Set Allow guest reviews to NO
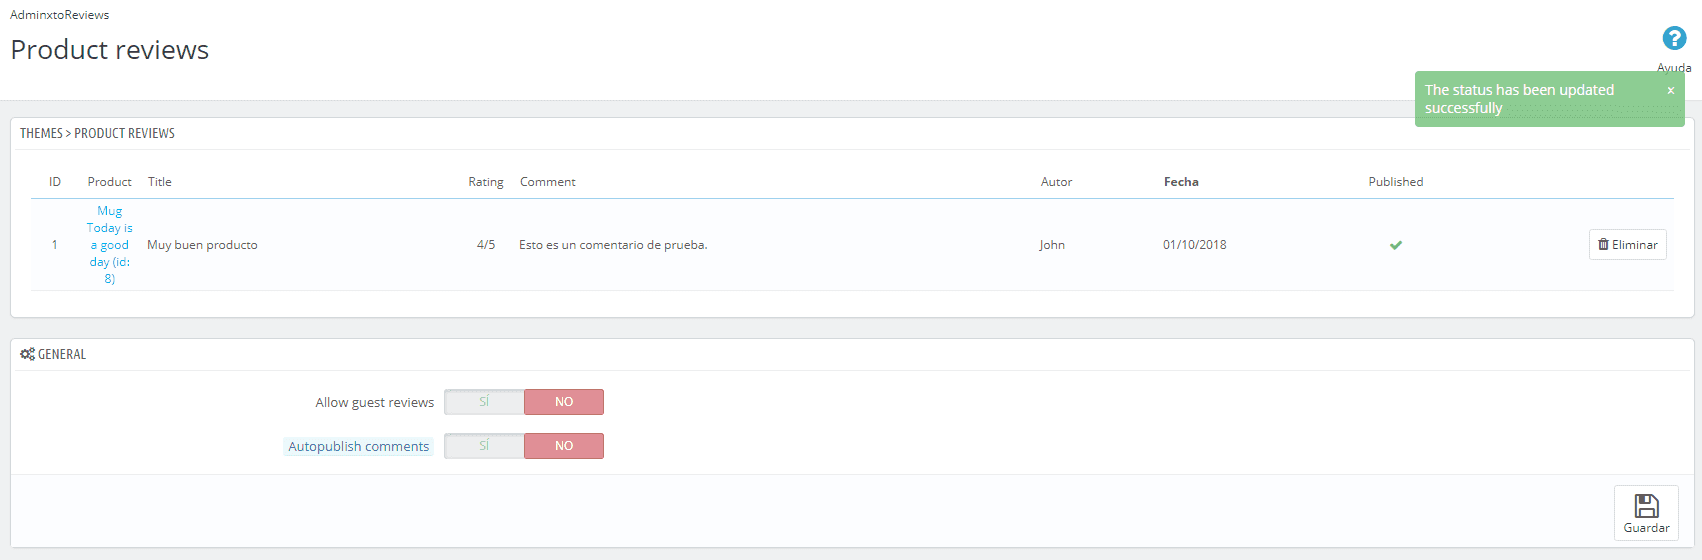The height and width of the screenshot is (560, 1702). coord(564,402)
